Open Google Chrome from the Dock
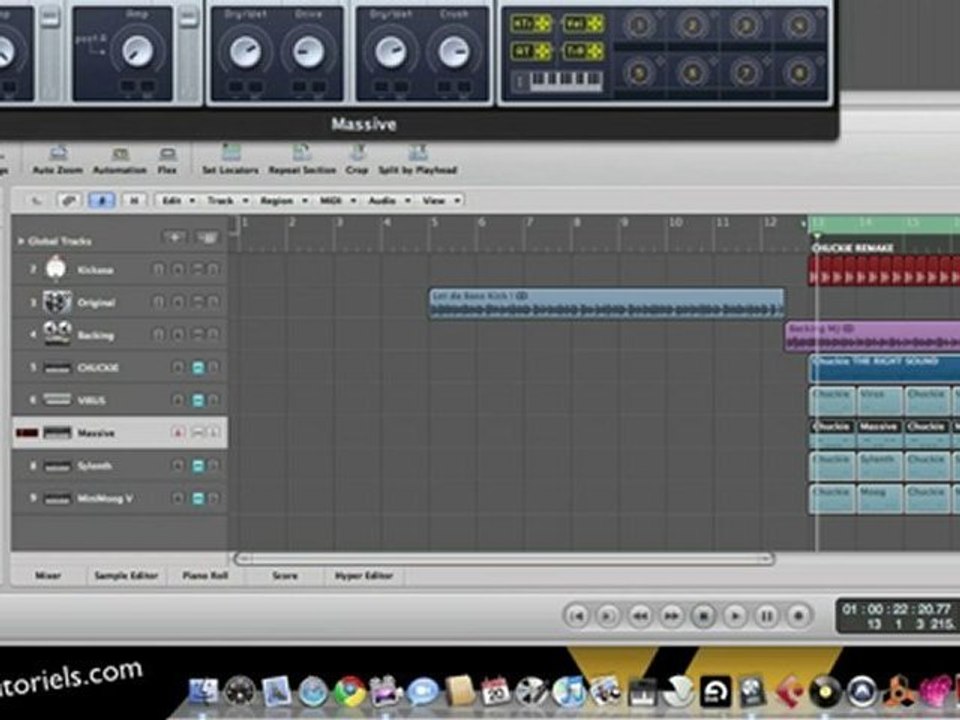Viewport: 960px width, 720px height. (350, 691)
